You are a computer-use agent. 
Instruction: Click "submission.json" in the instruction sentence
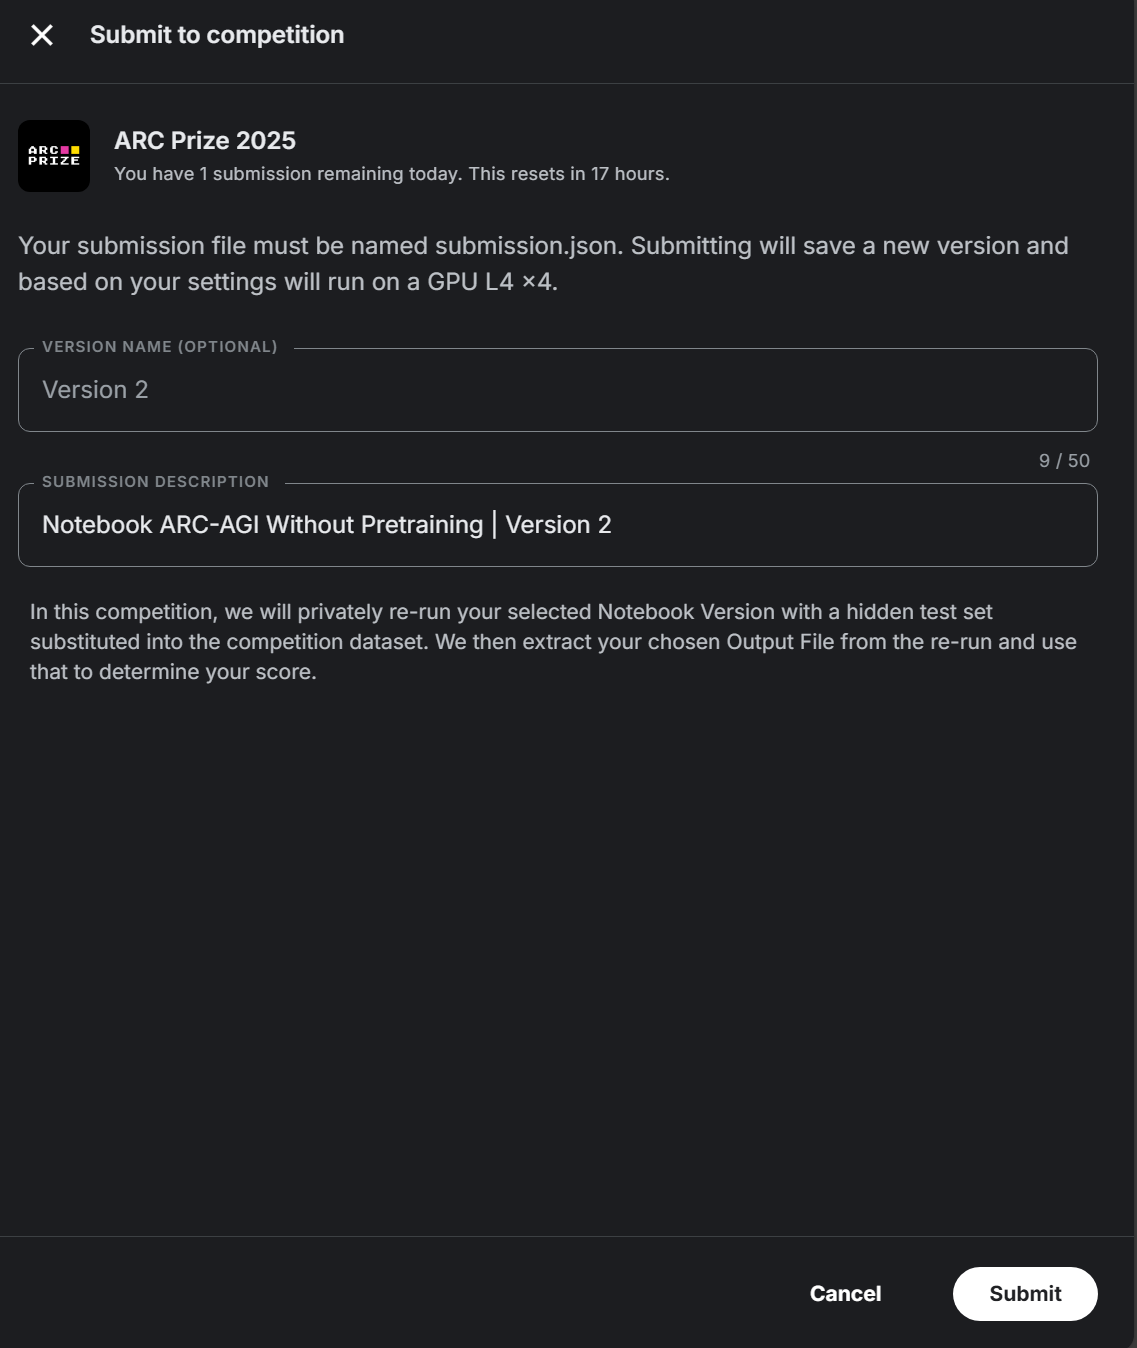tap(526, 246)
